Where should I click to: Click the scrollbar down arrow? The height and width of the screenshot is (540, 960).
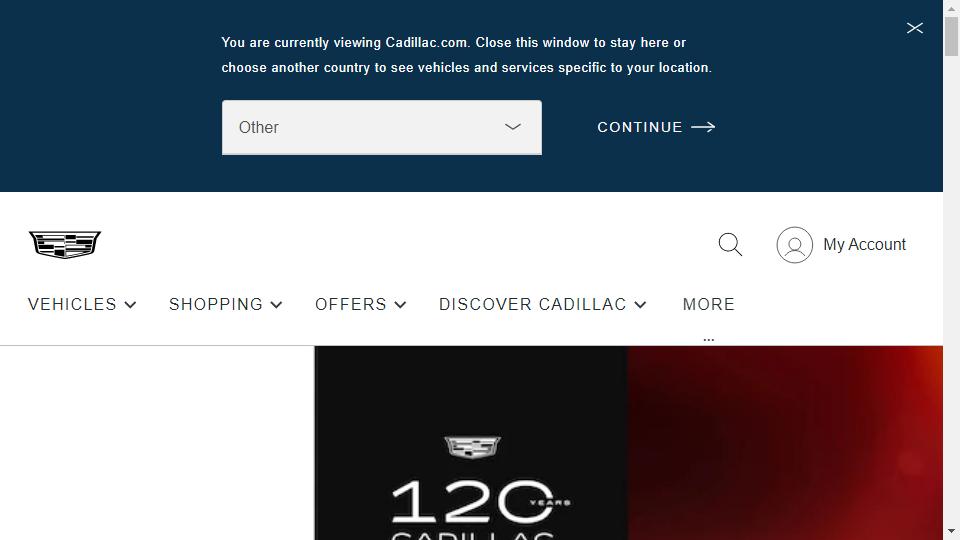951,531
